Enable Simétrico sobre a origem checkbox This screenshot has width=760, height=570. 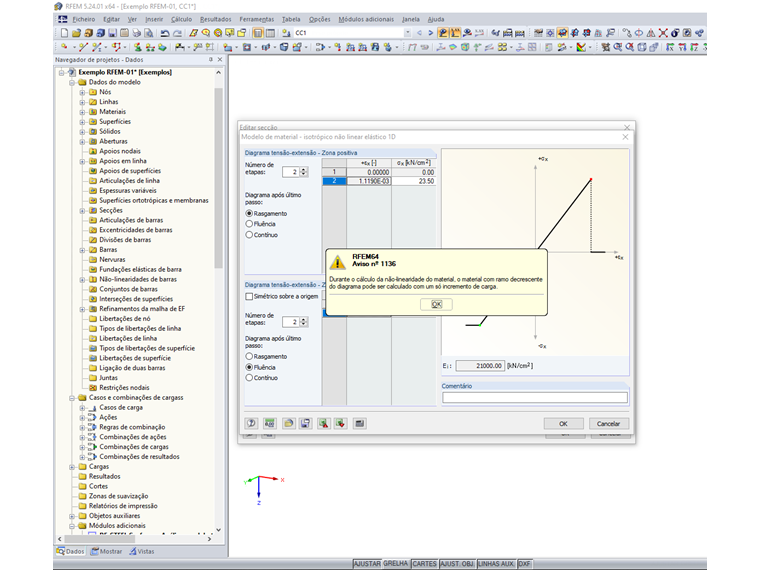[x=249, y=296]
